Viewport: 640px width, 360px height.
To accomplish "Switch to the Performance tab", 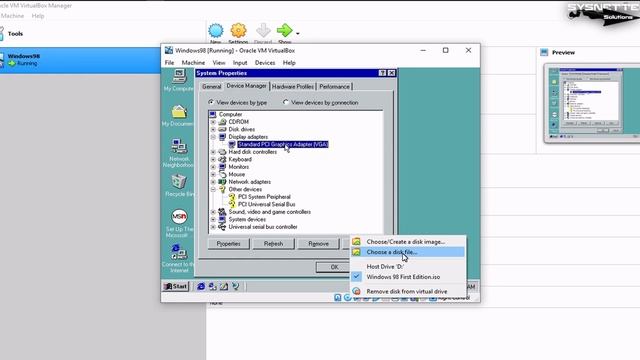I will [x=334, y=87].
